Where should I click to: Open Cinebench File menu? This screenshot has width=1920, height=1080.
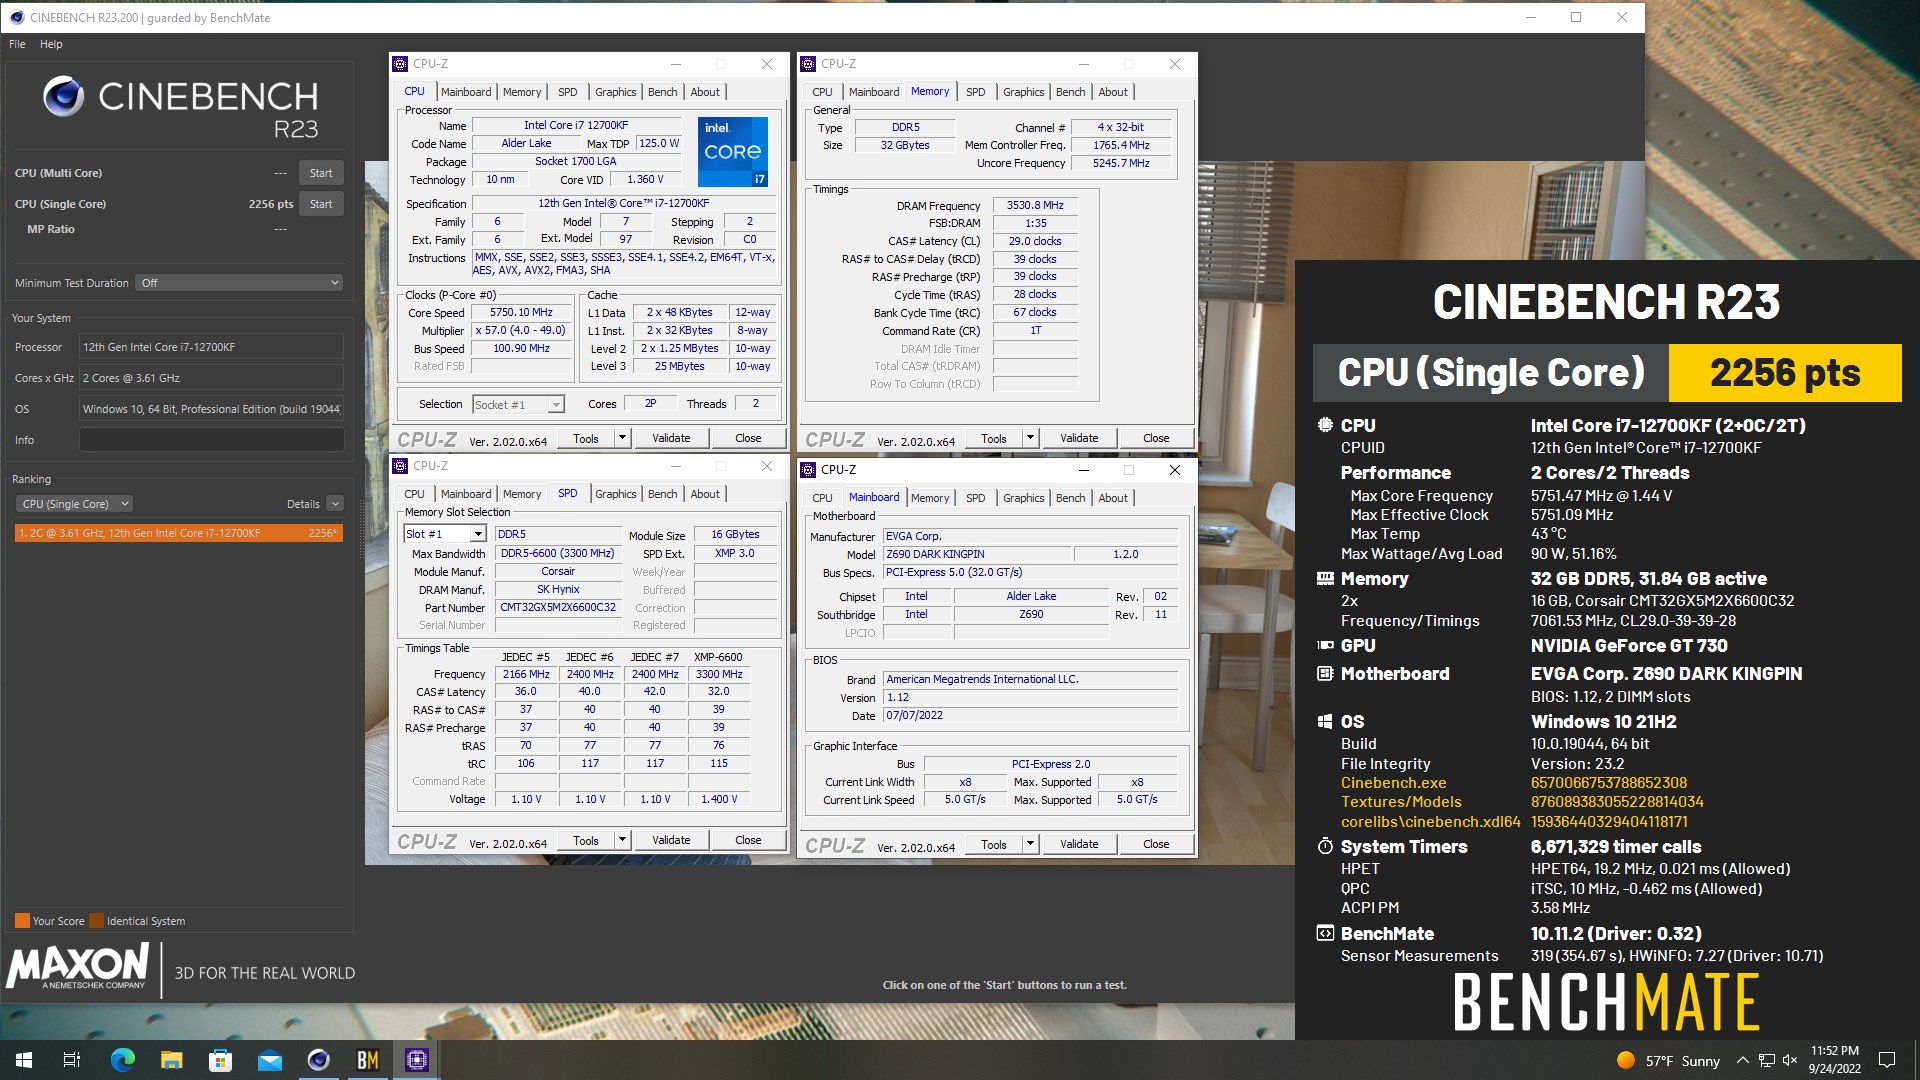17,44
